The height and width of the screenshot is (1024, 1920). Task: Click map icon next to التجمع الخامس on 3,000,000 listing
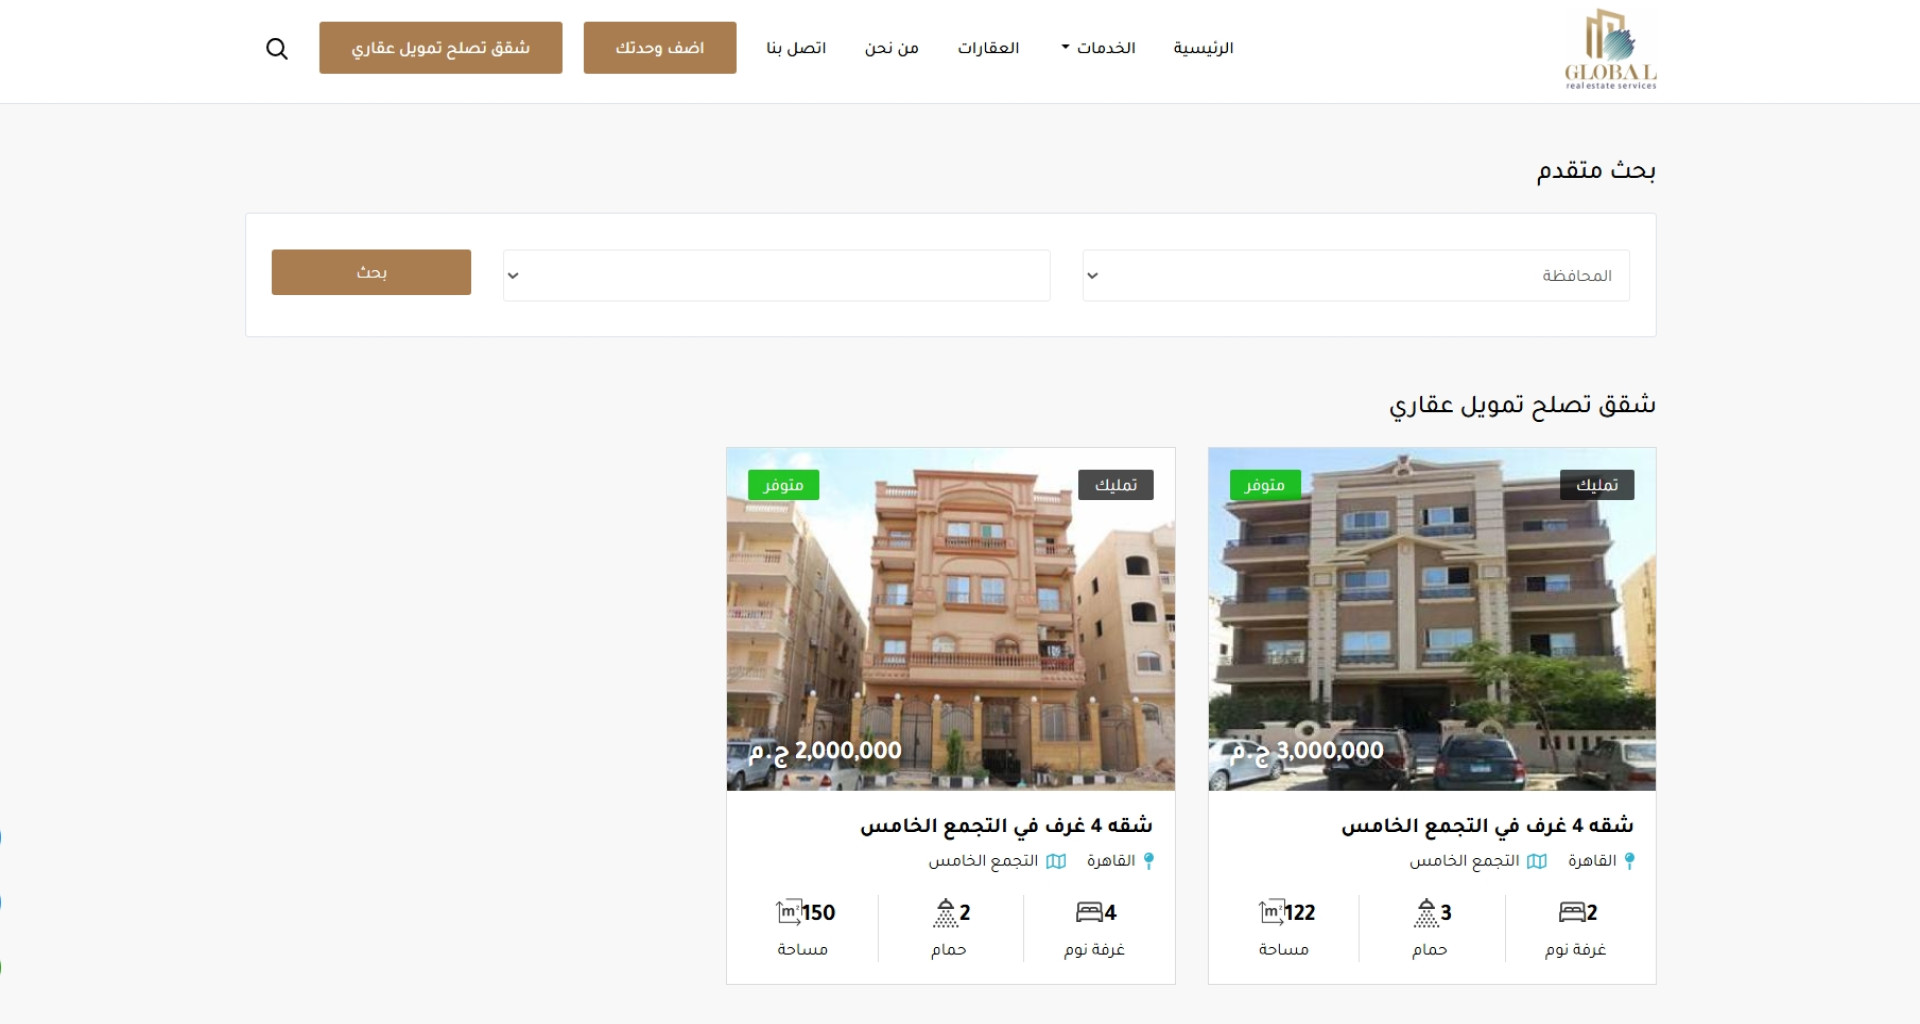pos(1537,861)
